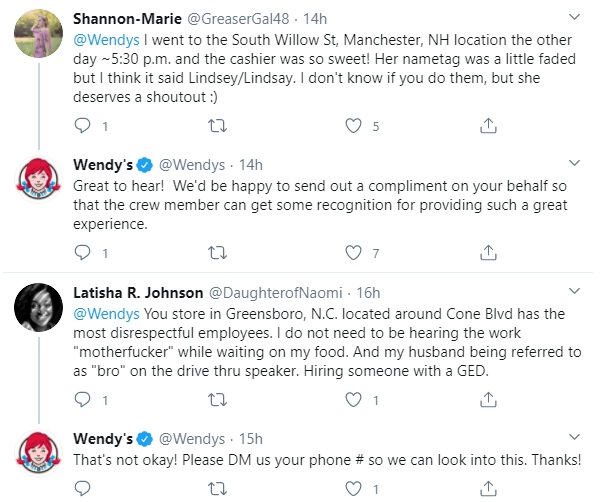The width and height of the screenshot is (602, 502).
Task: Open @Wendys mention in Shannon-Marie's tweet
Action: point(106,40)
